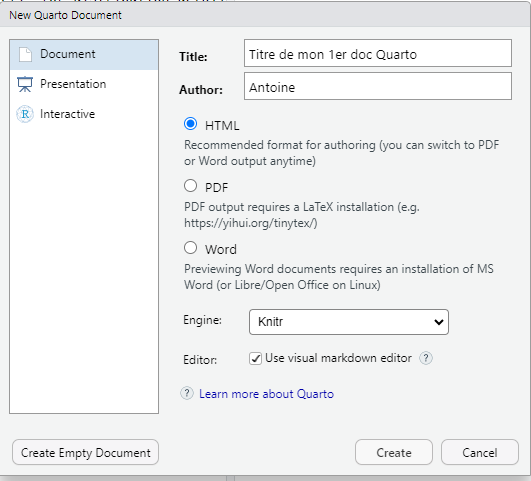
Task: Click Create Empty Document button
Action: click(85, 452)
